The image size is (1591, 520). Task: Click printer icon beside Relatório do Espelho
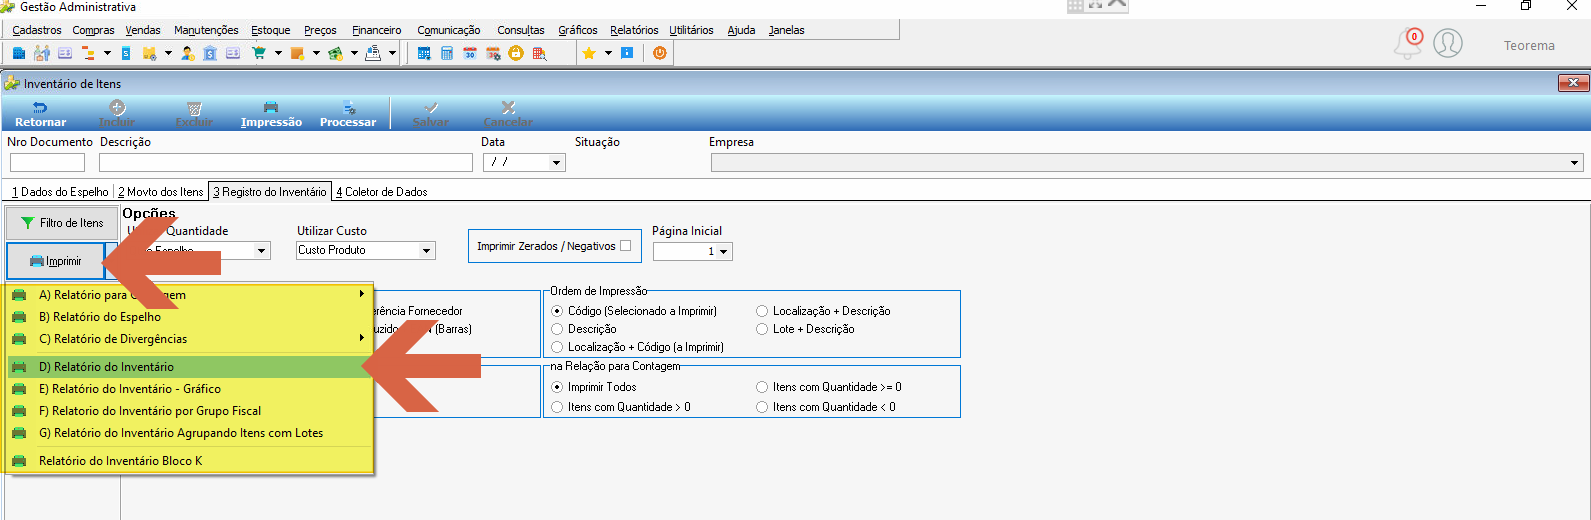19,317
